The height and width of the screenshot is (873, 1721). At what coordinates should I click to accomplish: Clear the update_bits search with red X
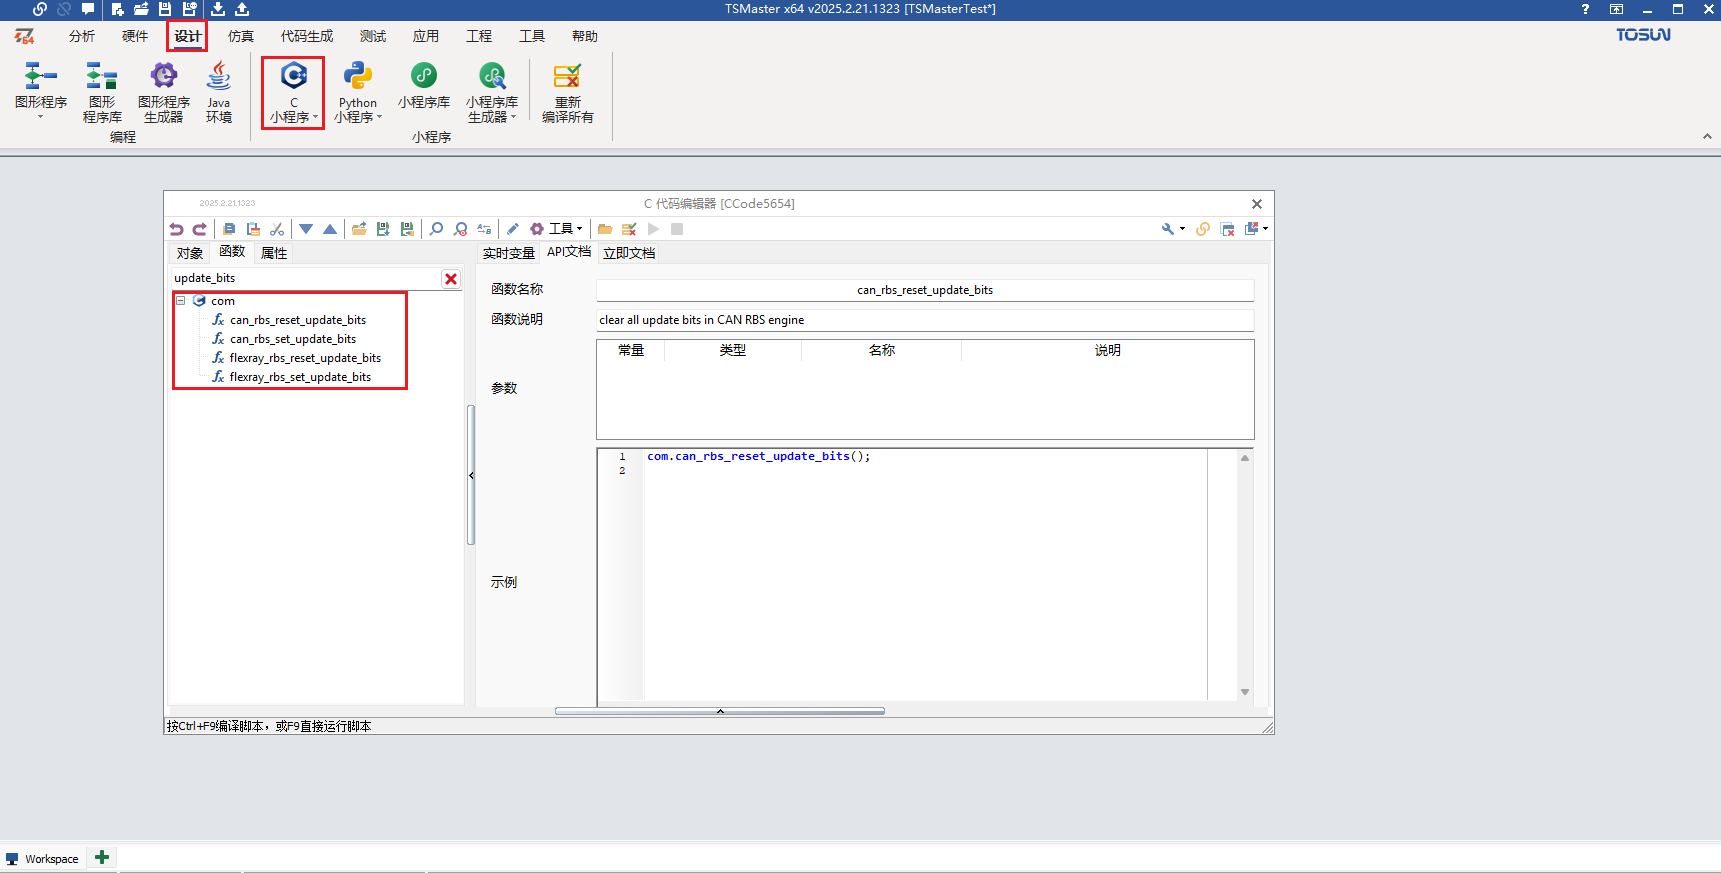click(x=451, y=279)
